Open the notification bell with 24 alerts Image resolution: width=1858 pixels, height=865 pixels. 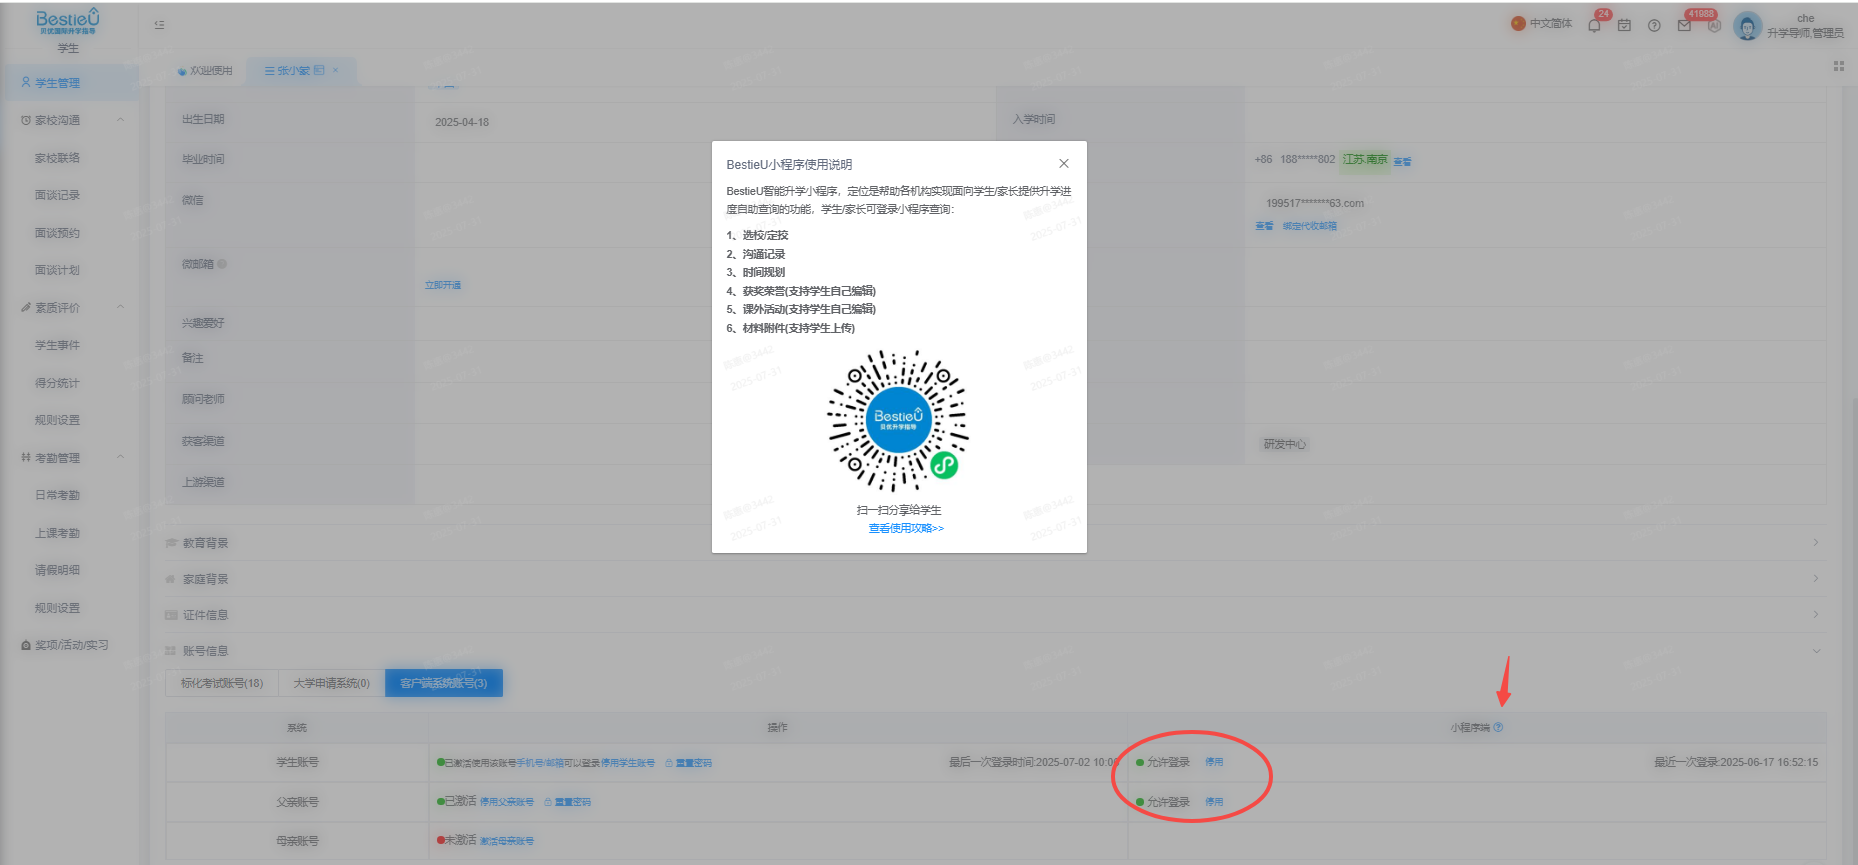(x=1594, y=26)
